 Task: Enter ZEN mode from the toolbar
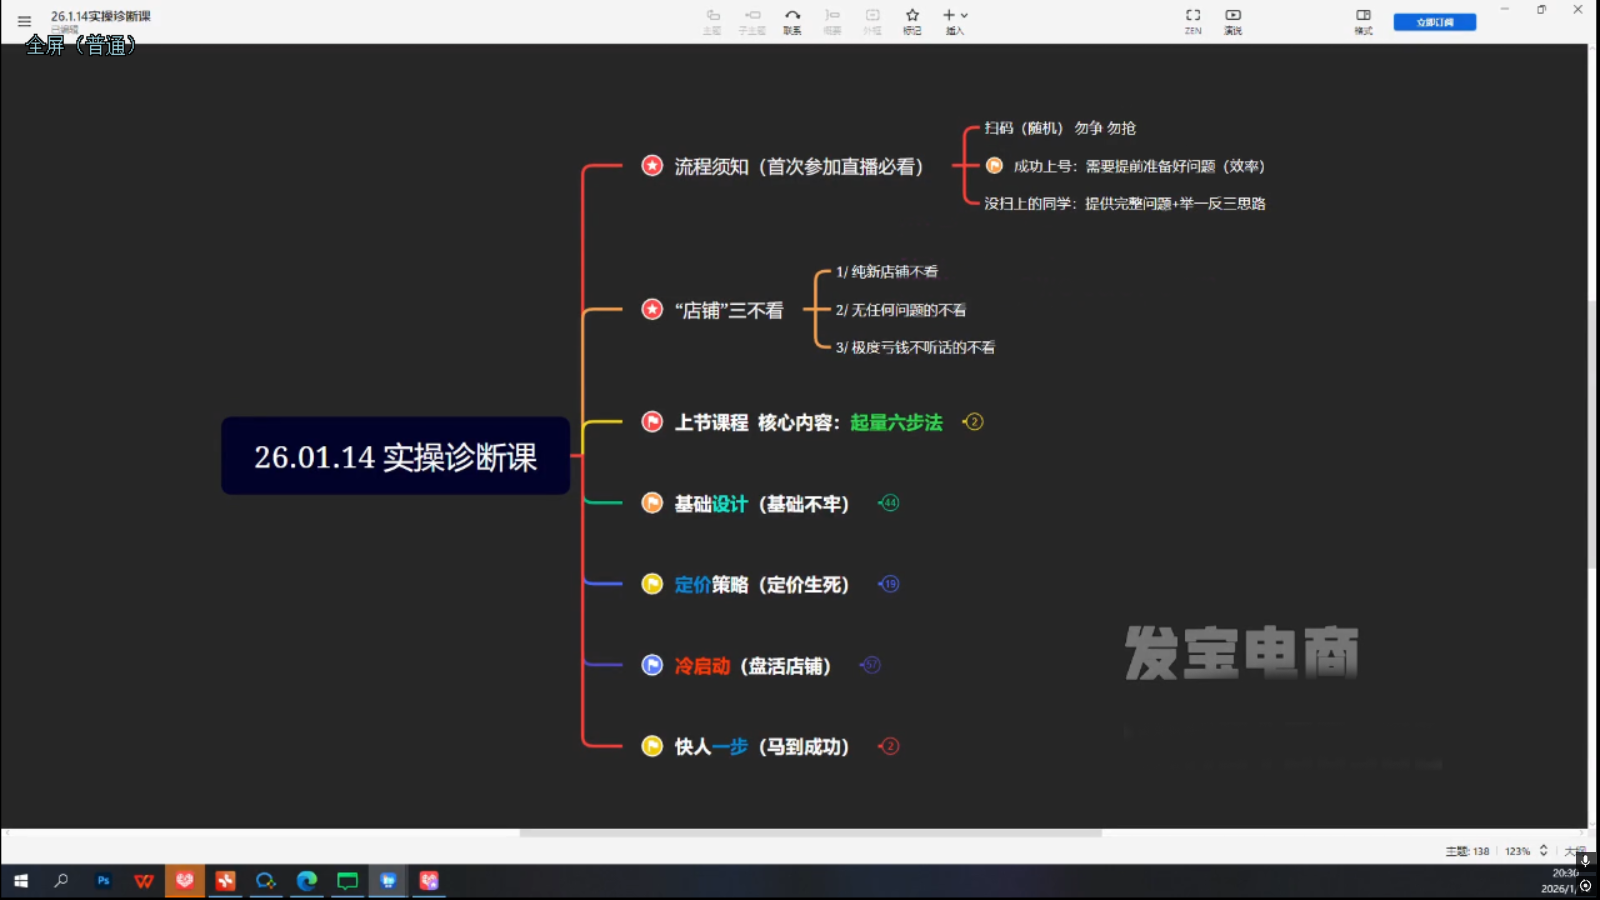tap(1193, 20)
